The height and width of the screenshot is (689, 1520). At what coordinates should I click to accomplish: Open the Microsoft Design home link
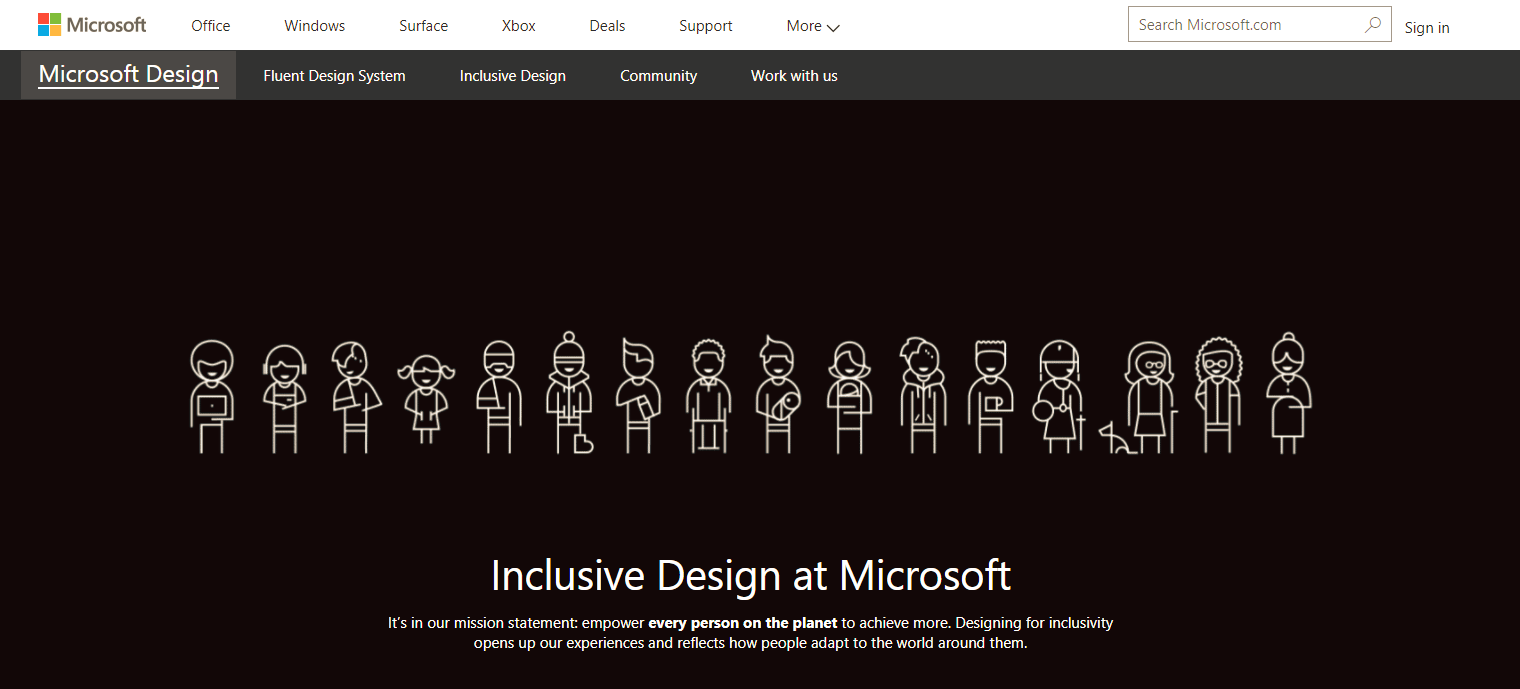128,75
